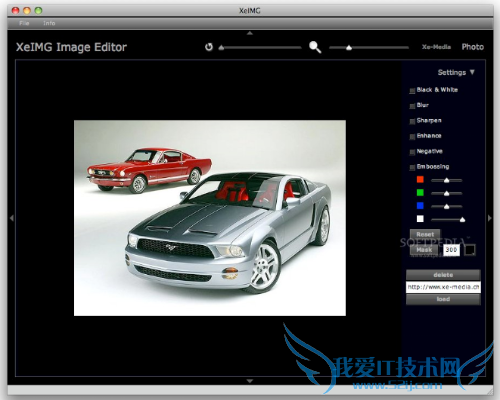The height and width of the screenshot is (400, 500).
Task: Enable the Black & White checkbox
Action: [412, 91]
